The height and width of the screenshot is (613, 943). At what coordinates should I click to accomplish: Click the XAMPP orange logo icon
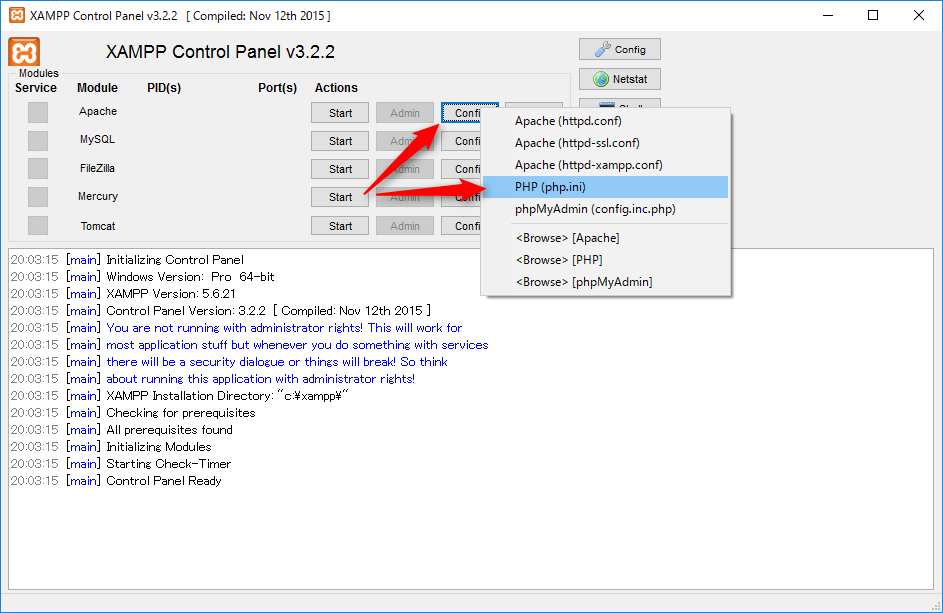pos(24,52)
